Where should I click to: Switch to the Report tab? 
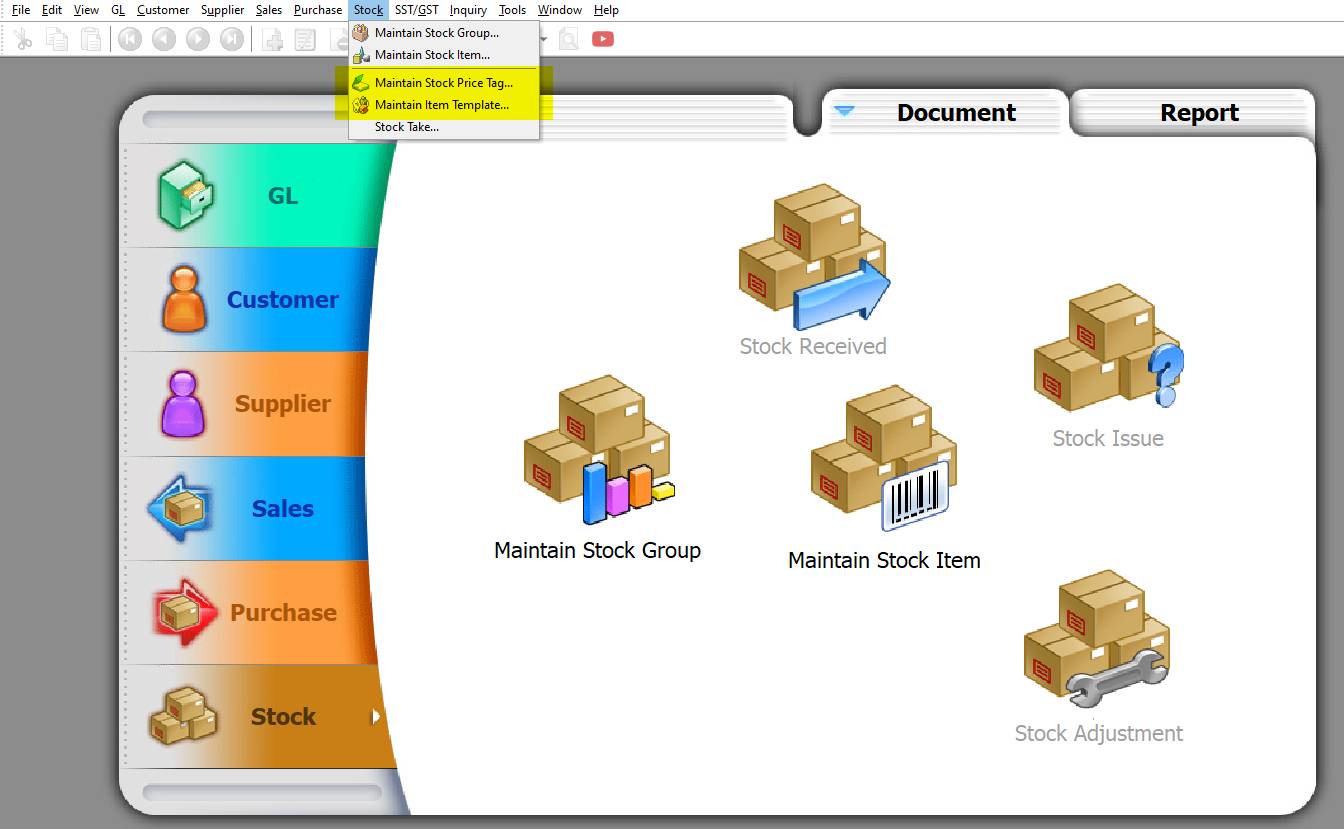point(1199,113)
